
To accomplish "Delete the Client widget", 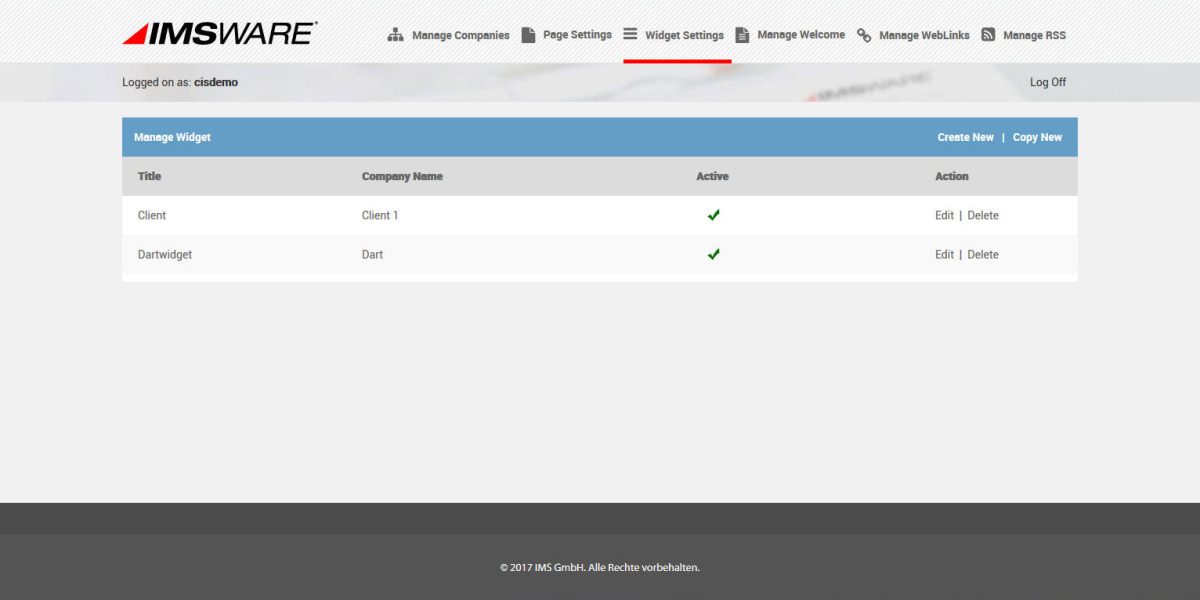I will pyautogui.click(x=983, y=214).
